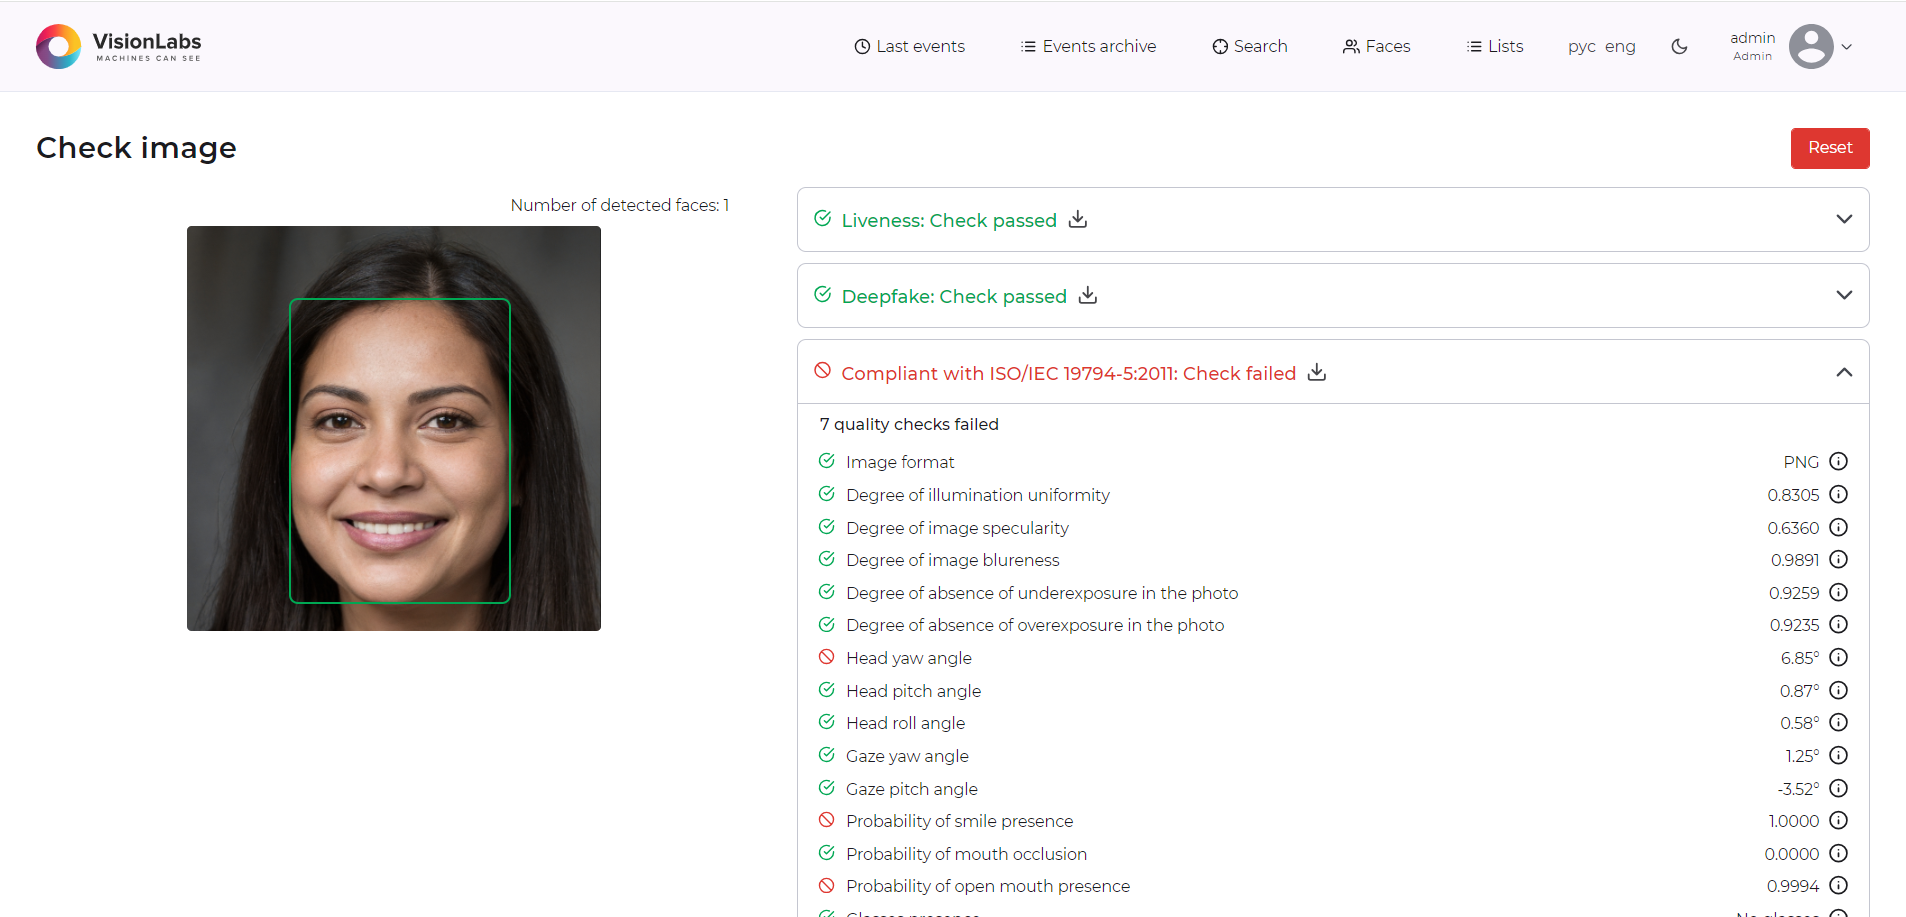The height and width of the screenshot is (917, 1906).
Task: Open the Last events clock icon
Action: (861, 46)
